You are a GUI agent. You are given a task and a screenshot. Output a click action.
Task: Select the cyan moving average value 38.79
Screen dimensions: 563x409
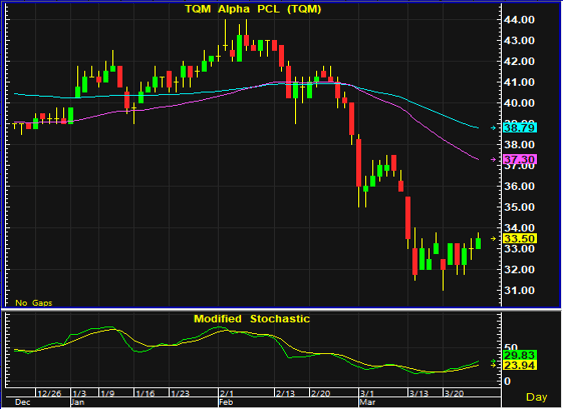tap(520, 128)
